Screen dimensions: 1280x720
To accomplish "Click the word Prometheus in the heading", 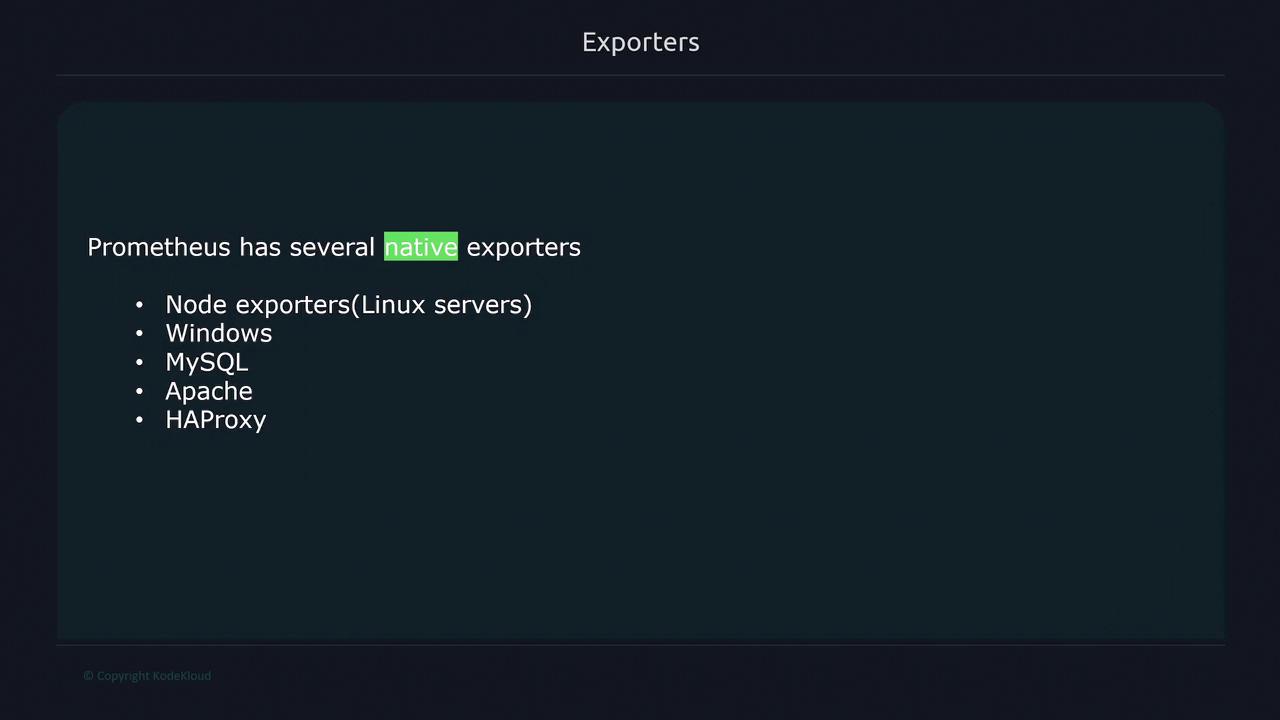I will 159,247.
